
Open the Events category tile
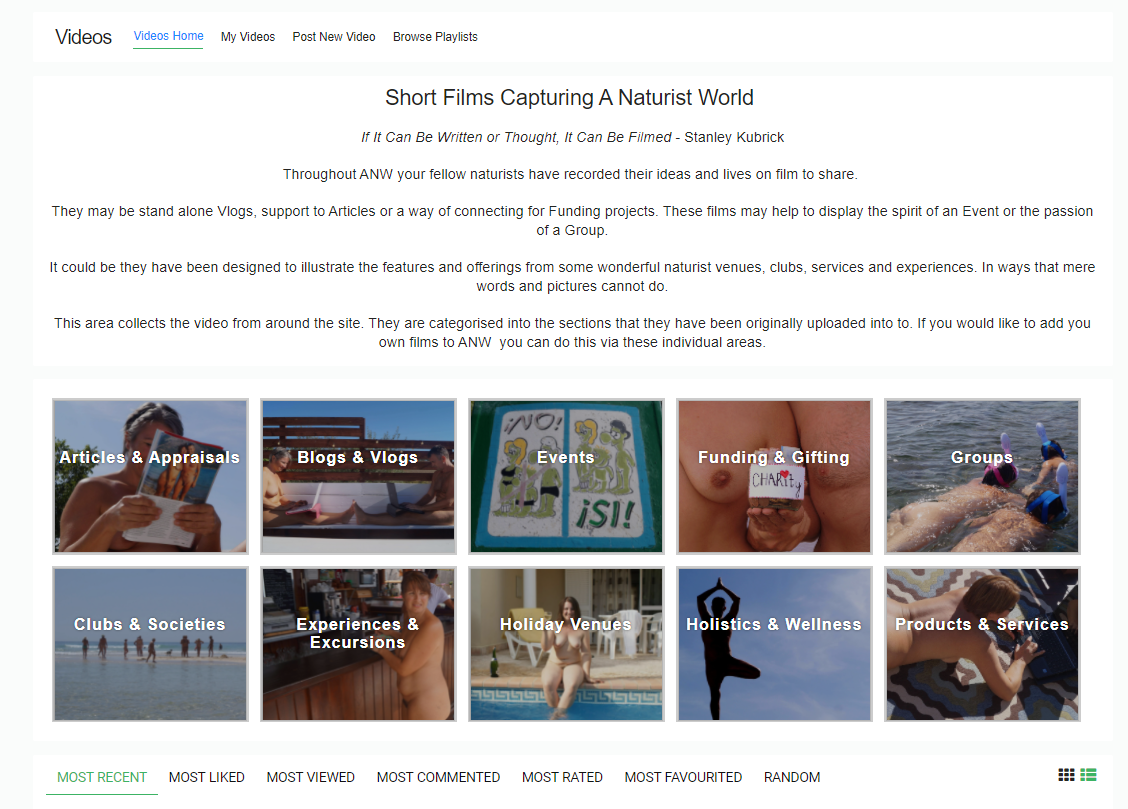[x=566, y=476]
